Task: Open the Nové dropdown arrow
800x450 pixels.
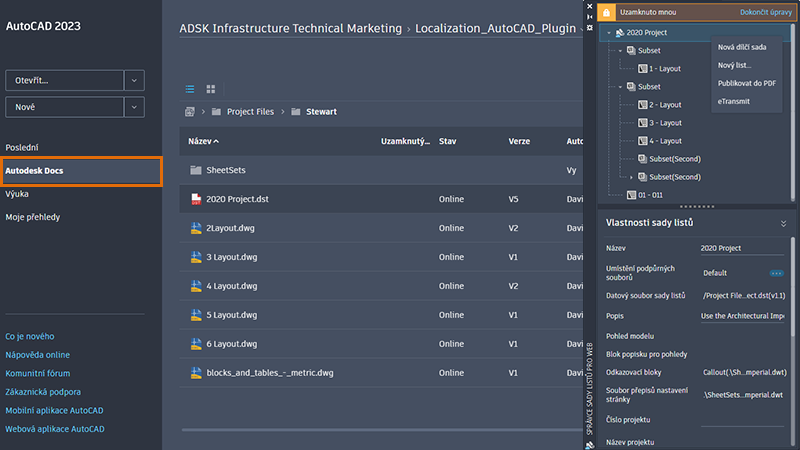Action: [x=134, y=106]
